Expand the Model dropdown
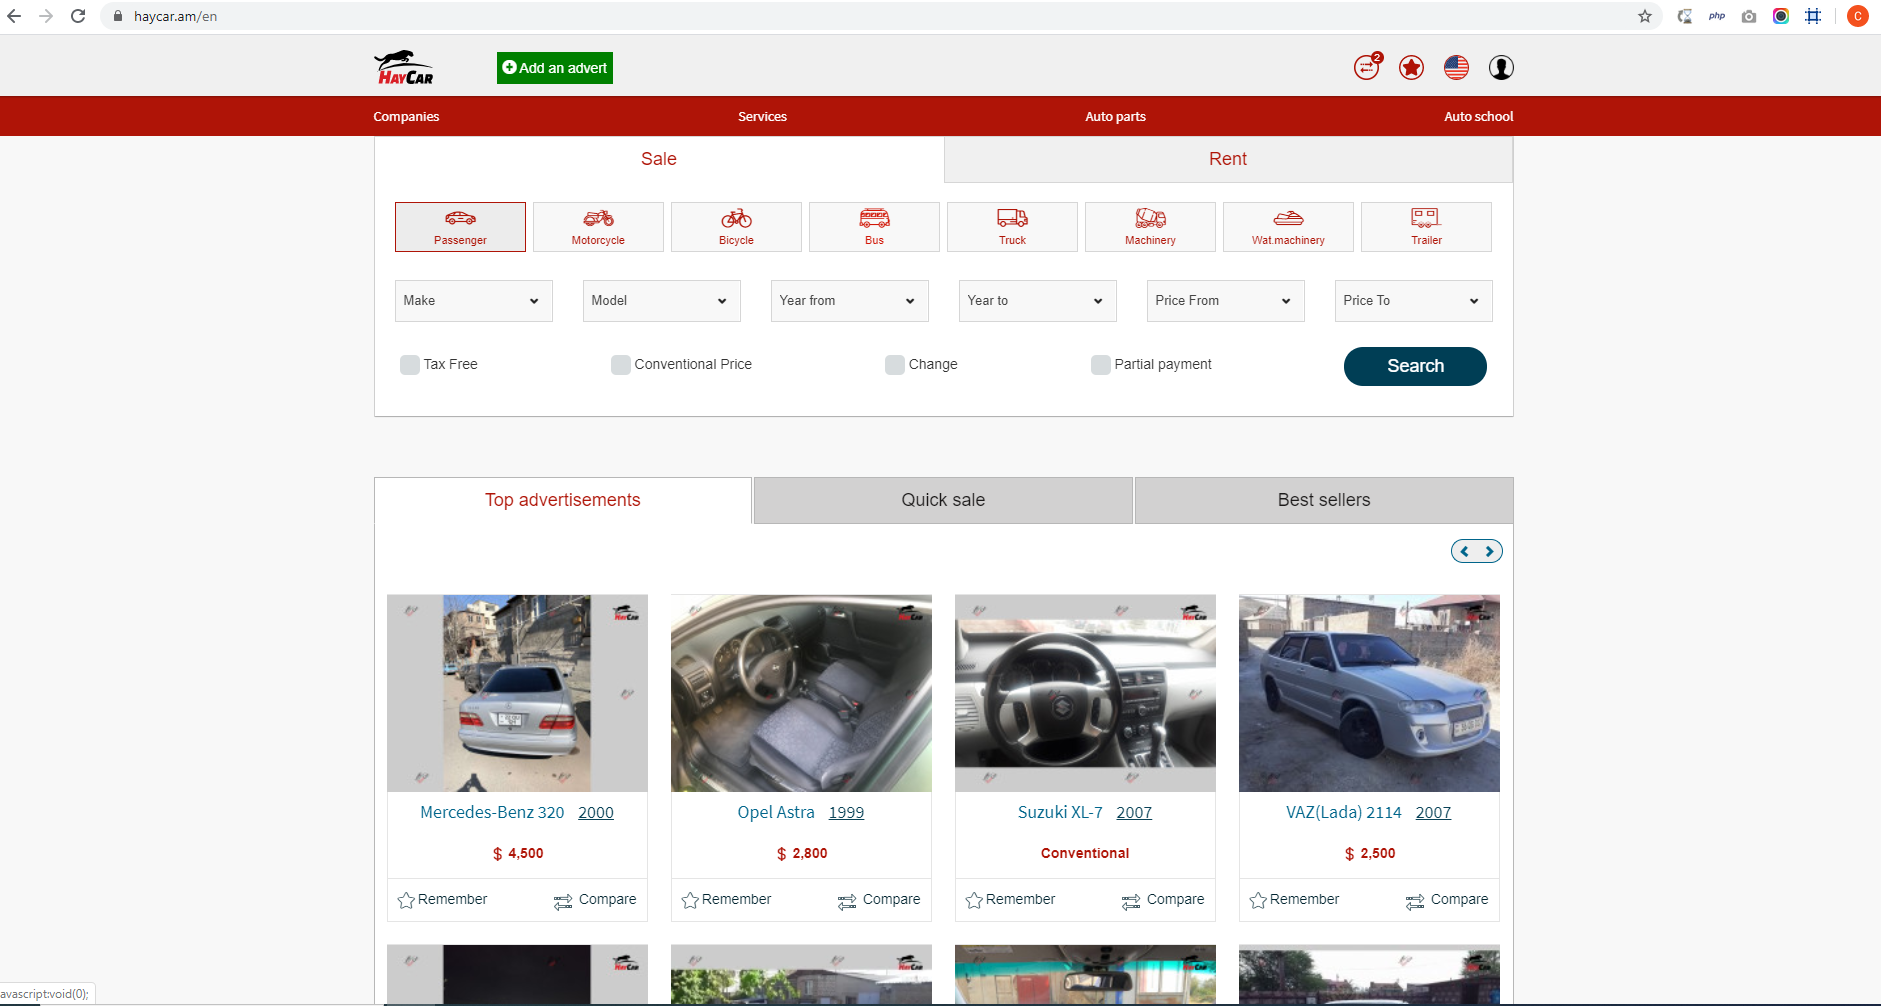The height and width of the screenshot is (1006, 1881). (x=662, y=301)
